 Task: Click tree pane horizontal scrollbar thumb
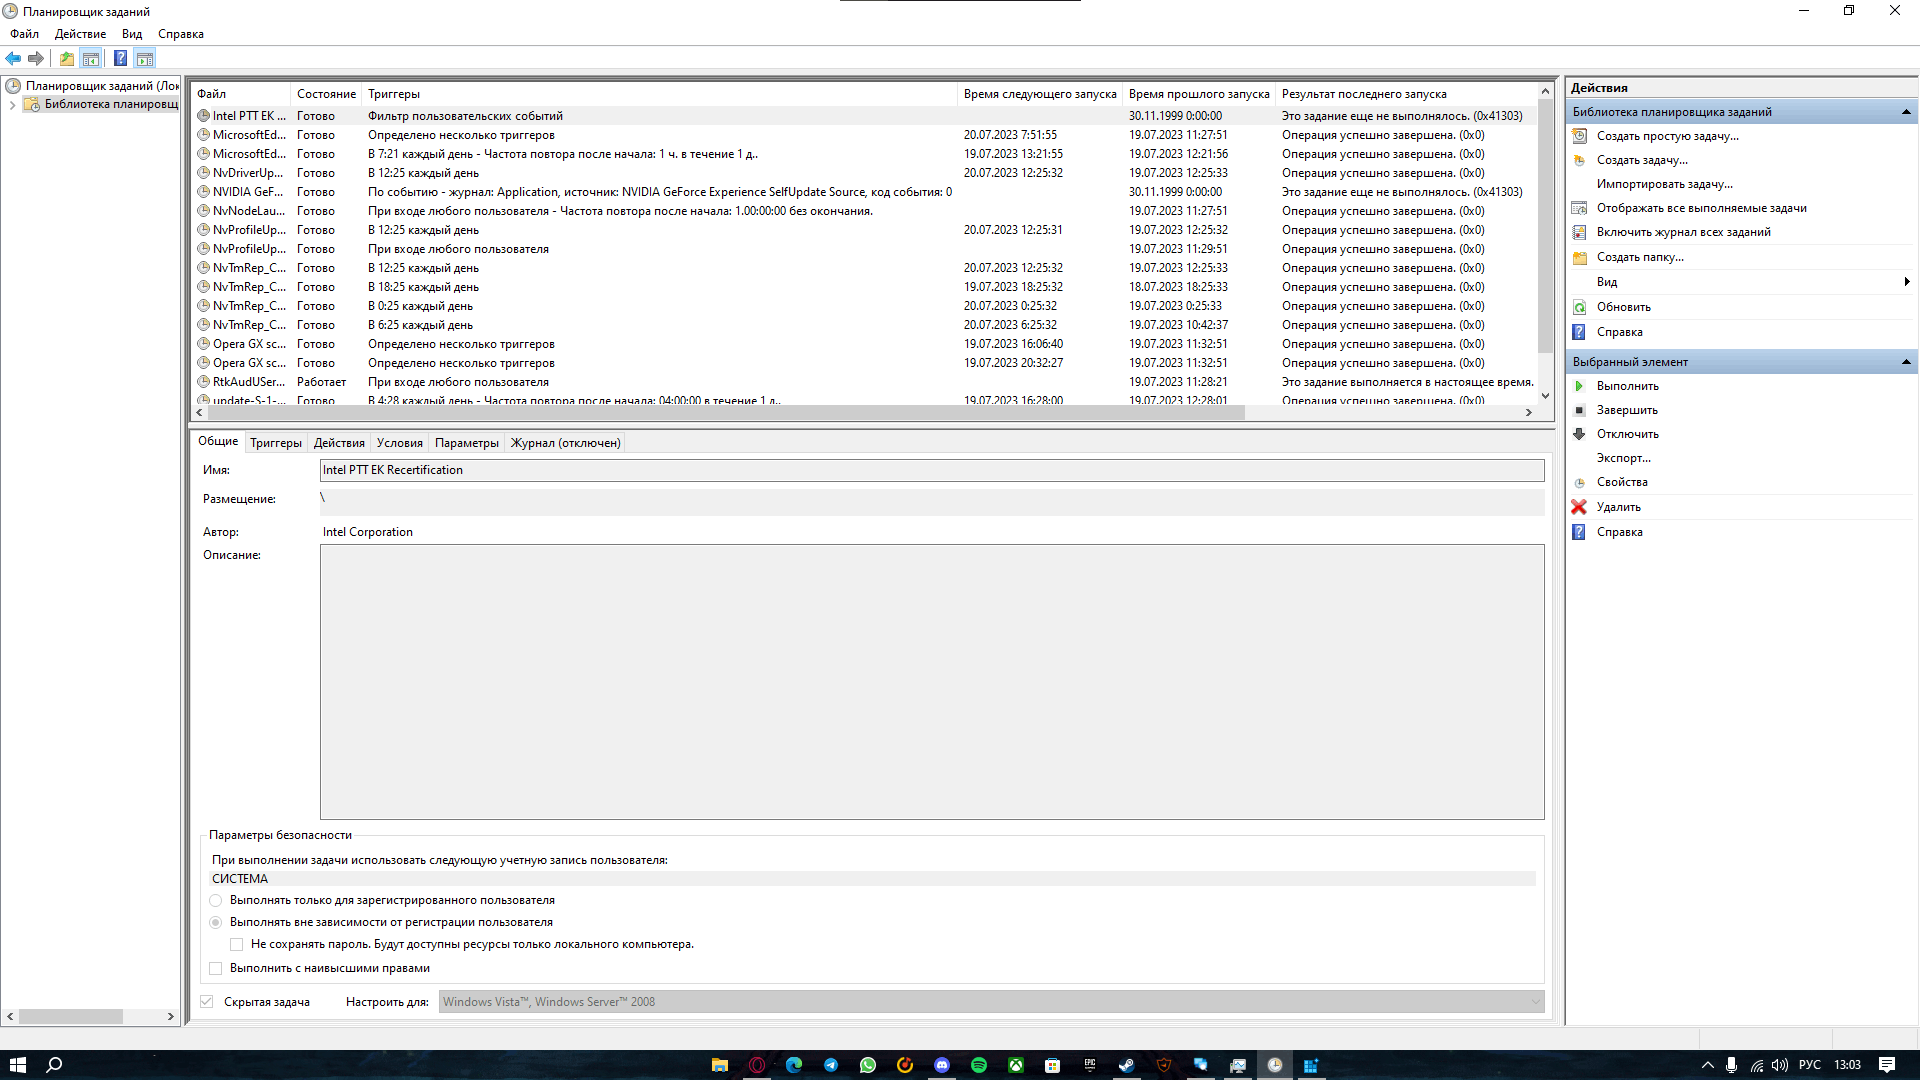[x=70, y=1016]
